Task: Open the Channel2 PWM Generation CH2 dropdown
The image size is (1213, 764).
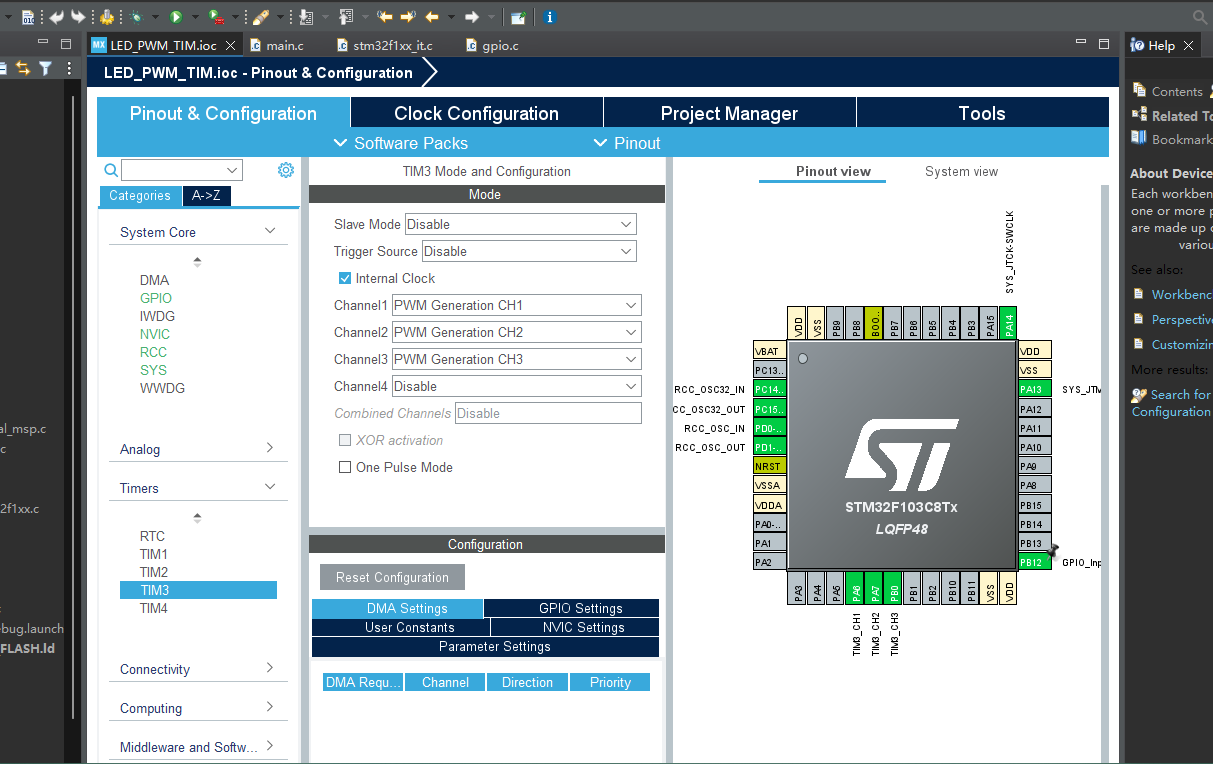Action: tap(516, 332)
